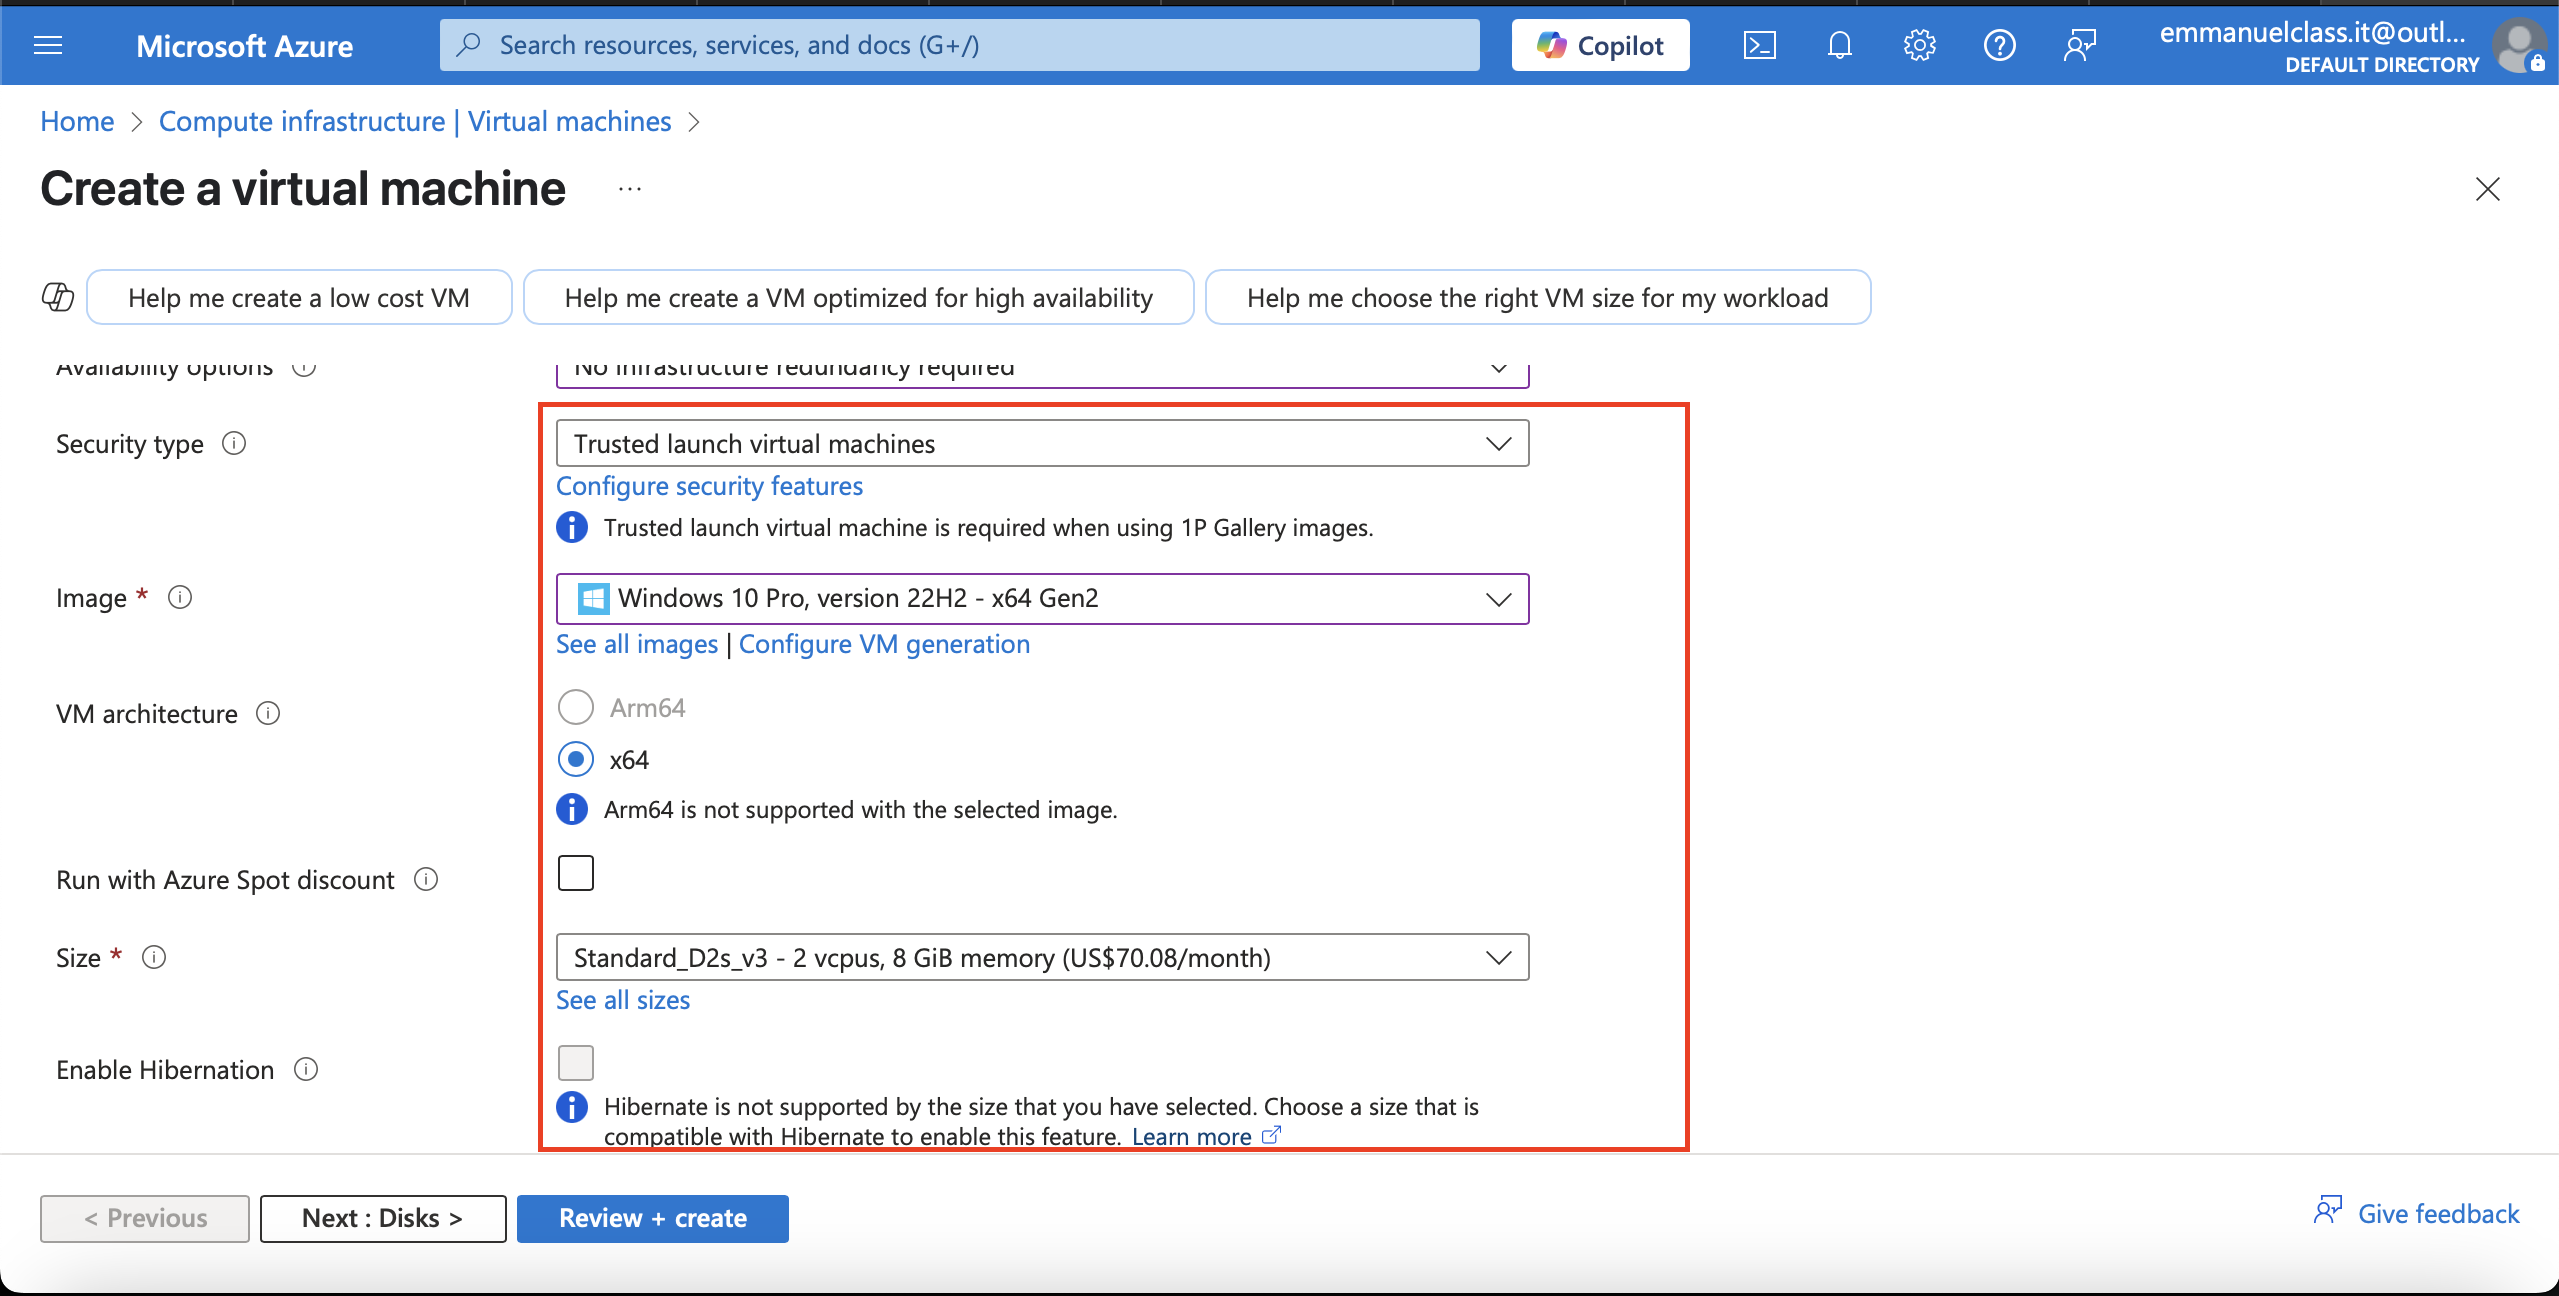Click Review + create button
The width and height of the screenshot is (2559, 1296).
[x=652, y=1218]
